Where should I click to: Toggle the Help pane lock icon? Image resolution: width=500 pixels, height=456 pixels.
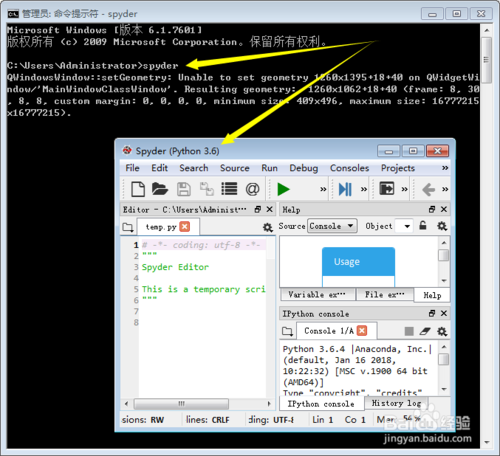(423, 226)
